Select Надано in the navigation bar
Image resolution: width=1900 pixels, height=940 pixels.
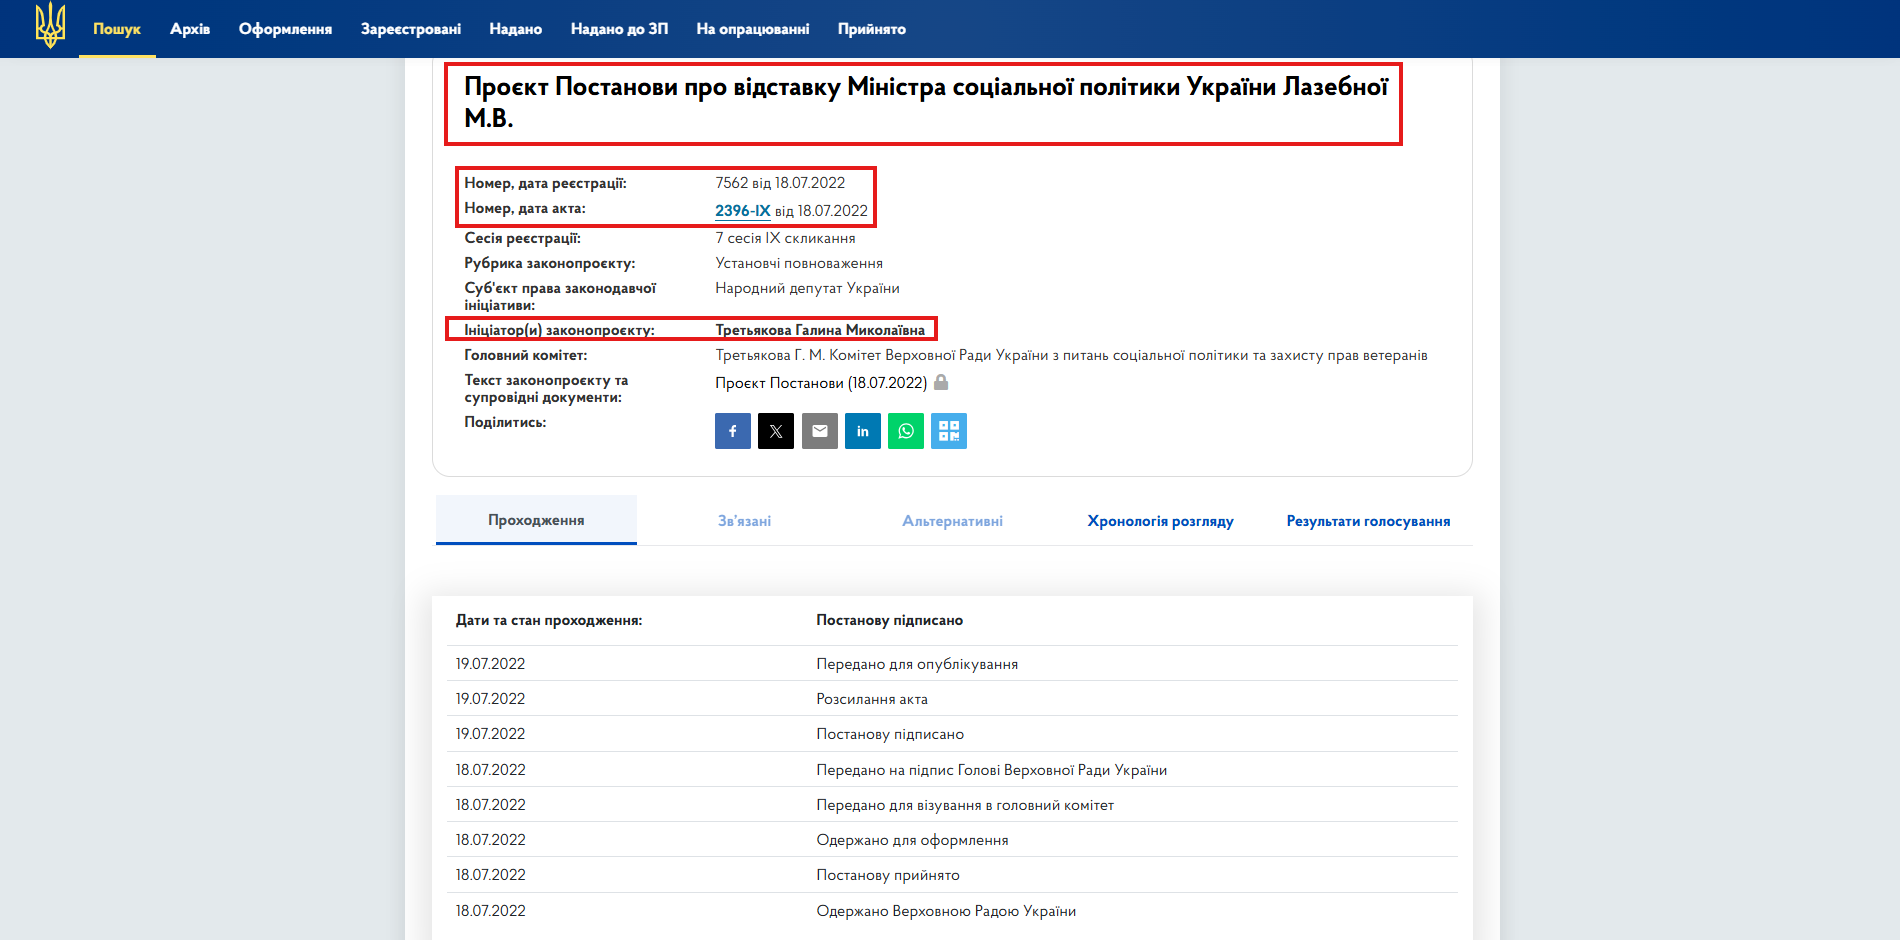coord(516,29)
